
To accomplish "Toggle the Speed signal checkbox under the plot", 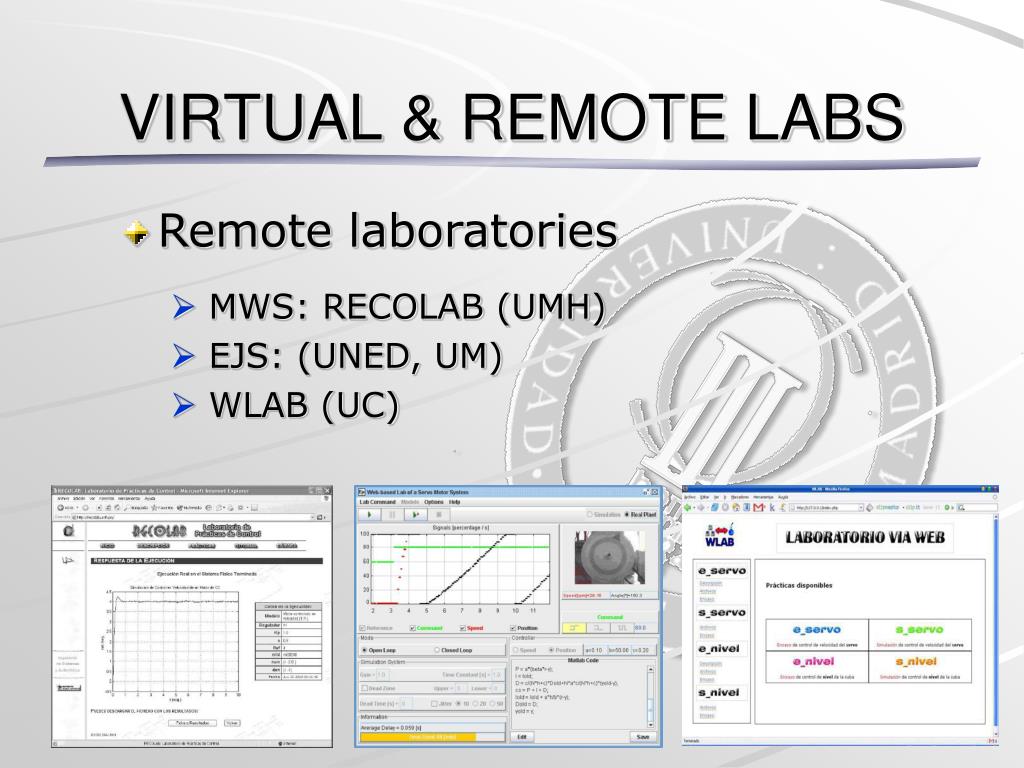I will click(x=462, y=628).
